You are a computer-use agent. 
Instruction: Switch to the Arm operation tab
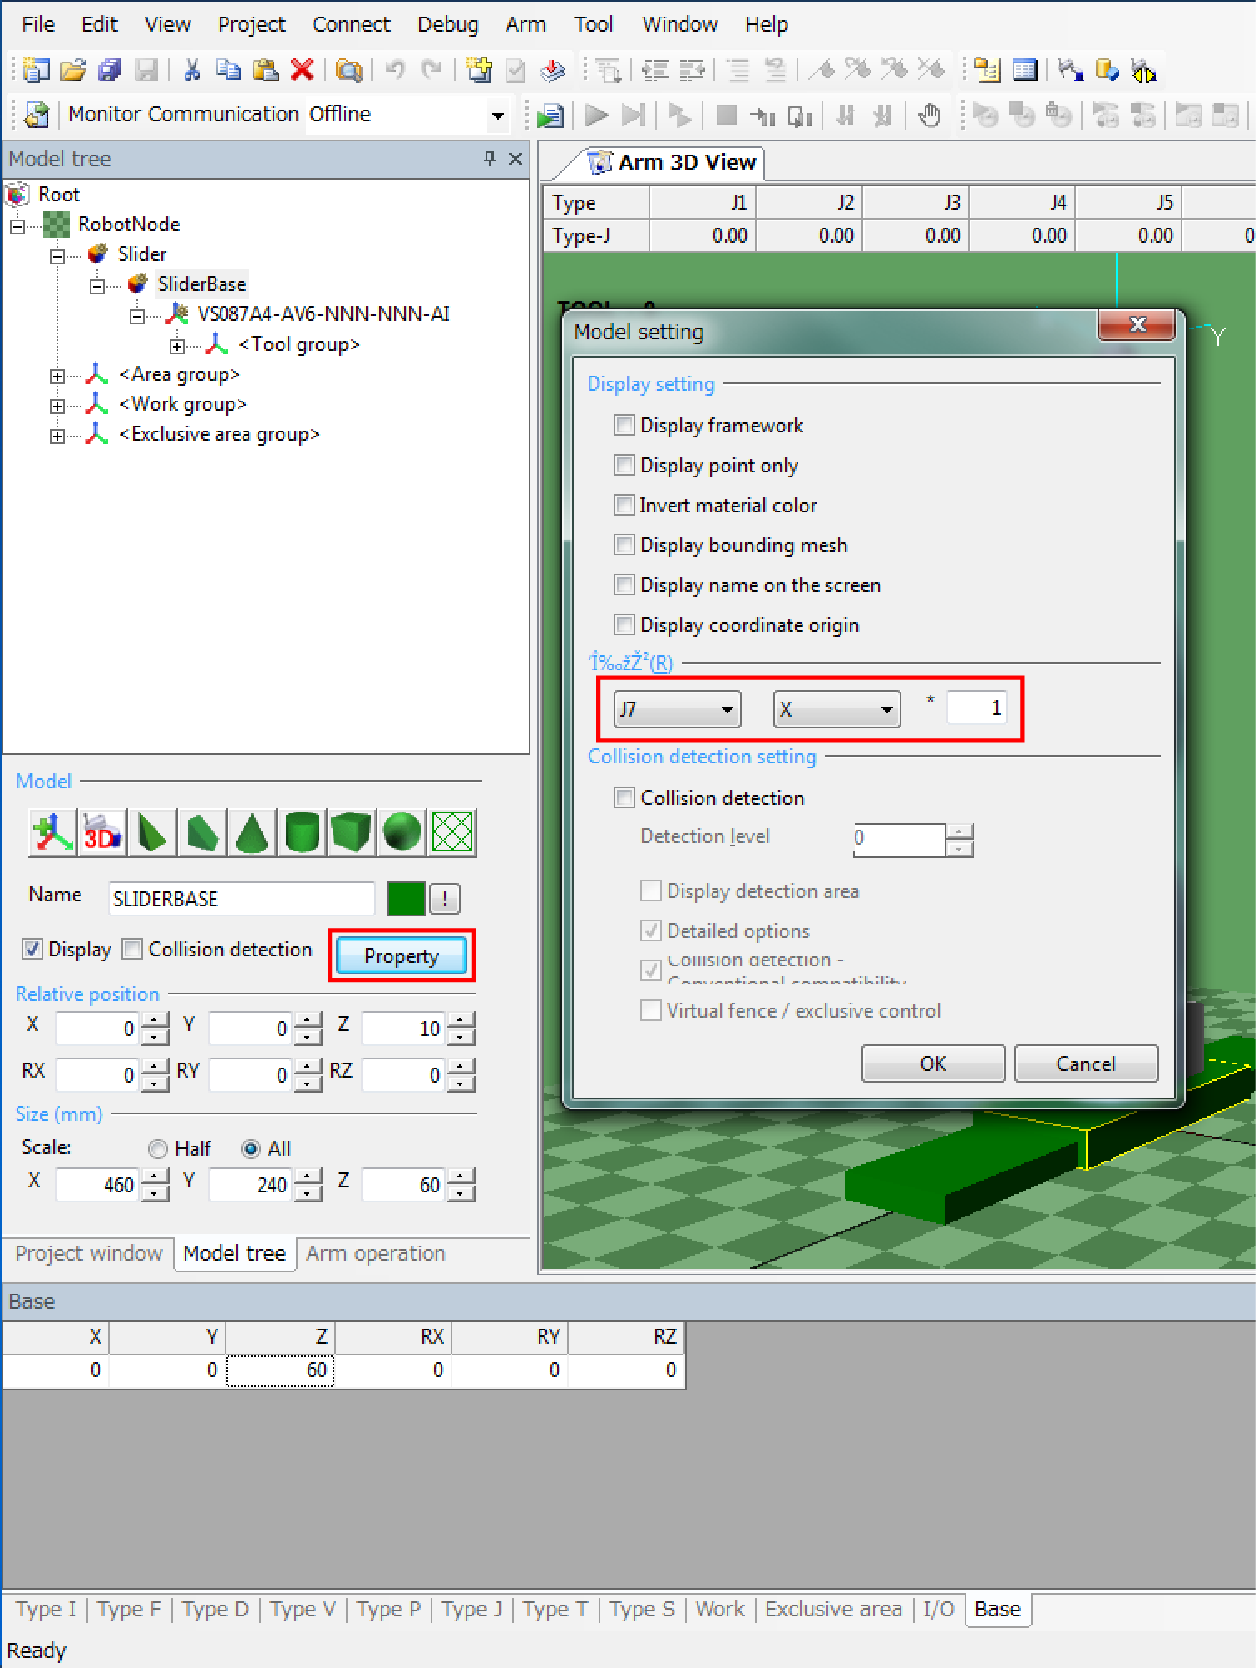(375, 1254)
